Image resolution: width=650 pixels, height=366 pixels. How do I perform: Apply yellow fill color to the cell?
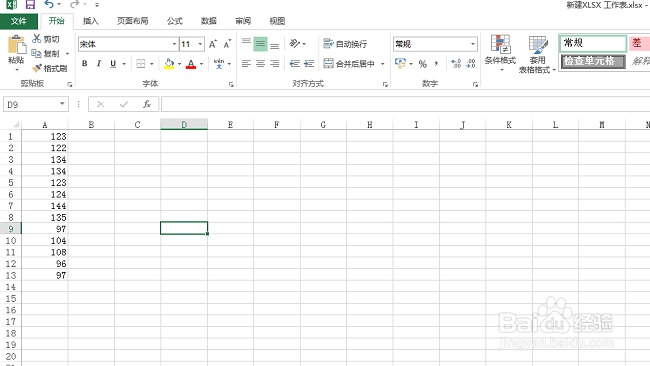click(169, 64)
